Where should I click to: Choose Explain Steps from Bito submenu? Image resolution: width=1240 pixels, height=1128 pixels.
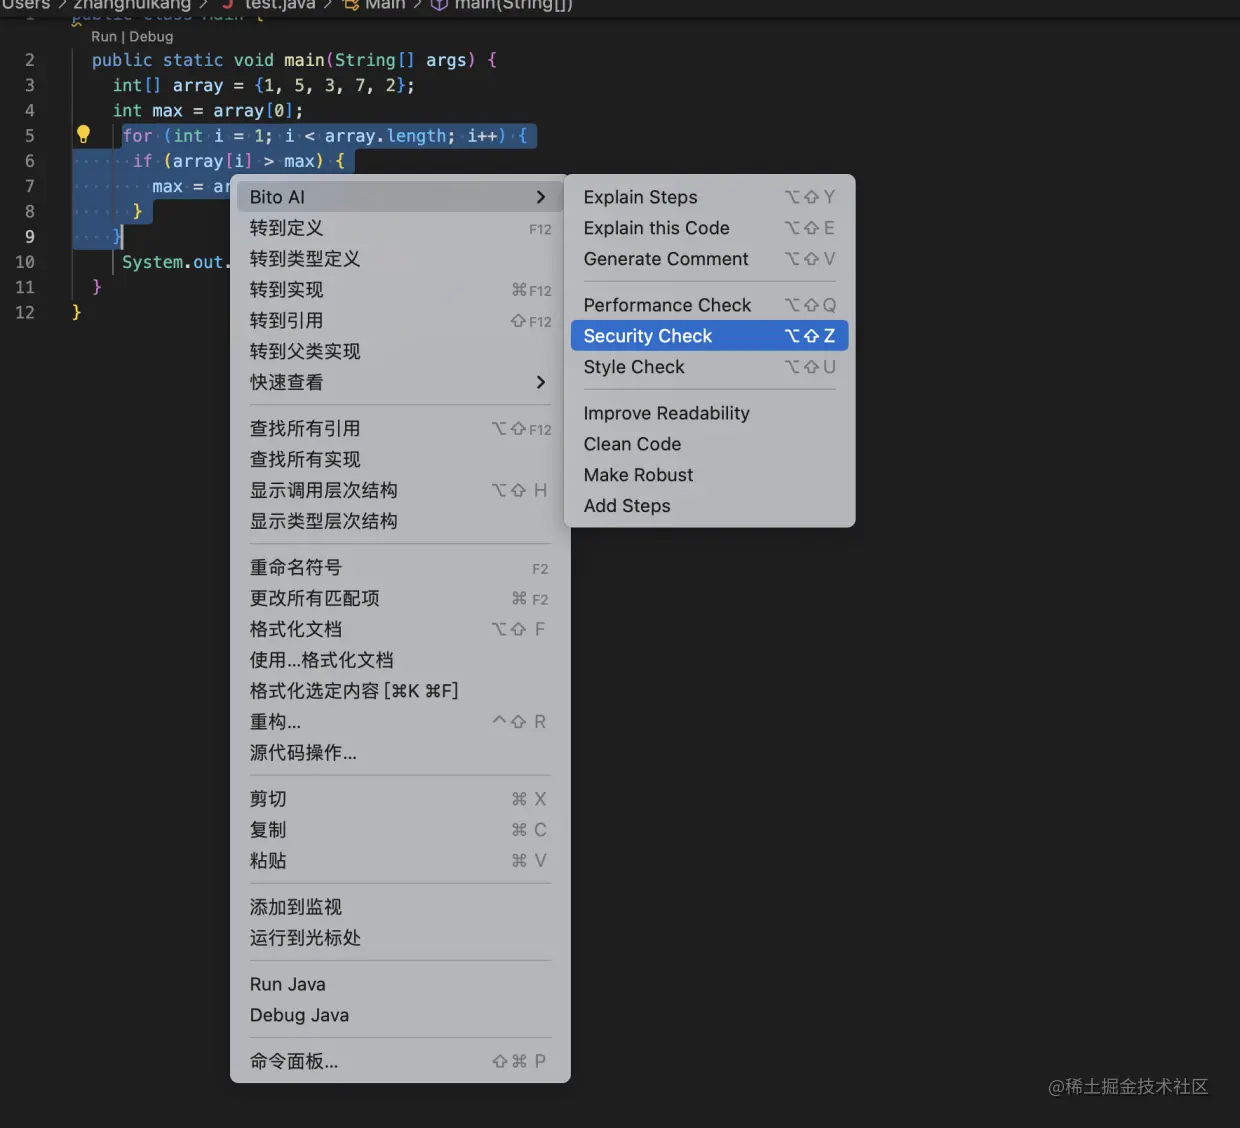tap(709, 197)
